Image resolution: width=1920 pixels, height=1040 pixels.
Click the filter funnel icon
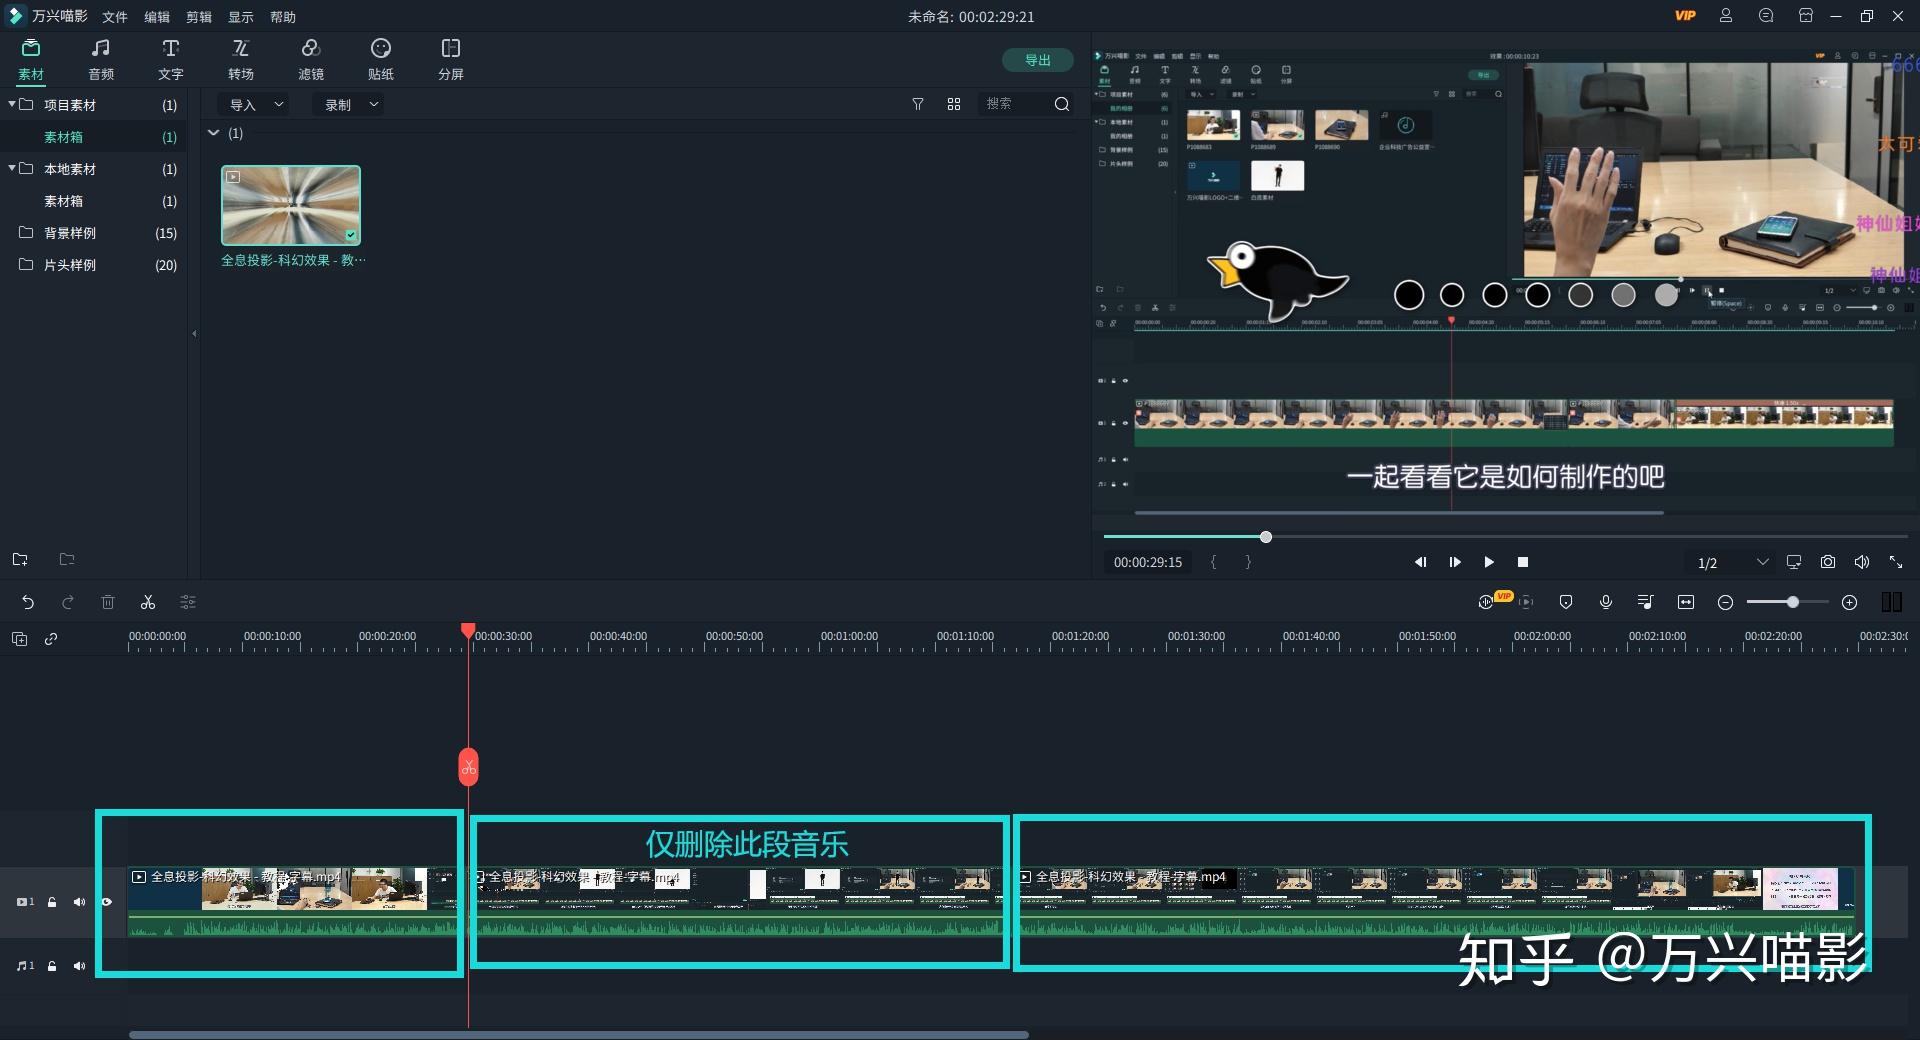(918, 104)
